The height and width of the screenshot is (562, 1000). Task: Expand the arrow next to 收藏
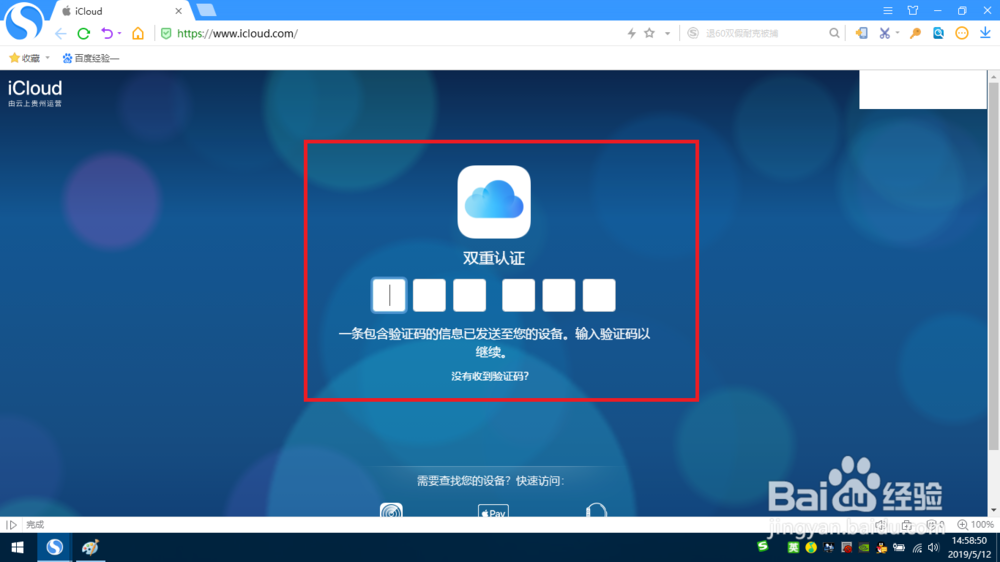click(47, 58)
